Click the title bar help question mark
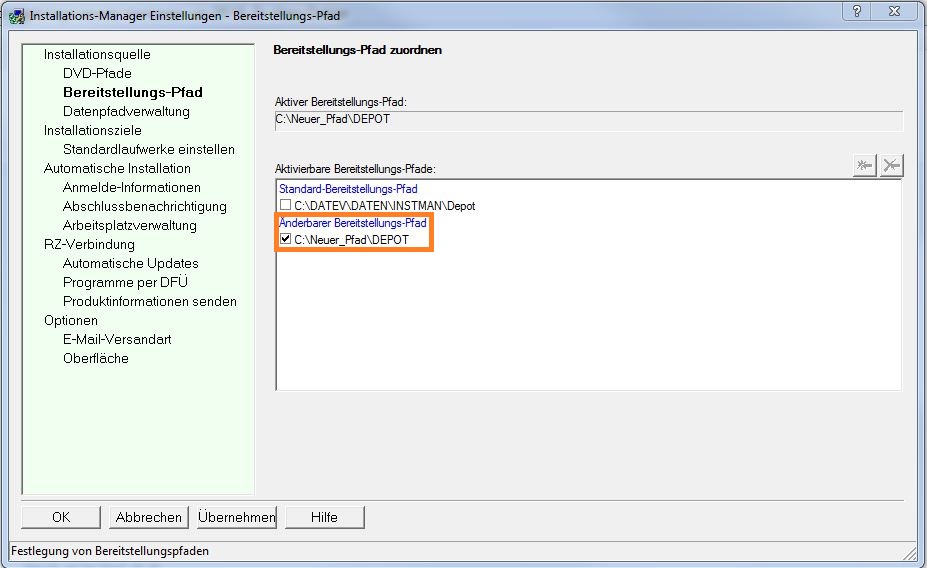 (x=857, y=11)
